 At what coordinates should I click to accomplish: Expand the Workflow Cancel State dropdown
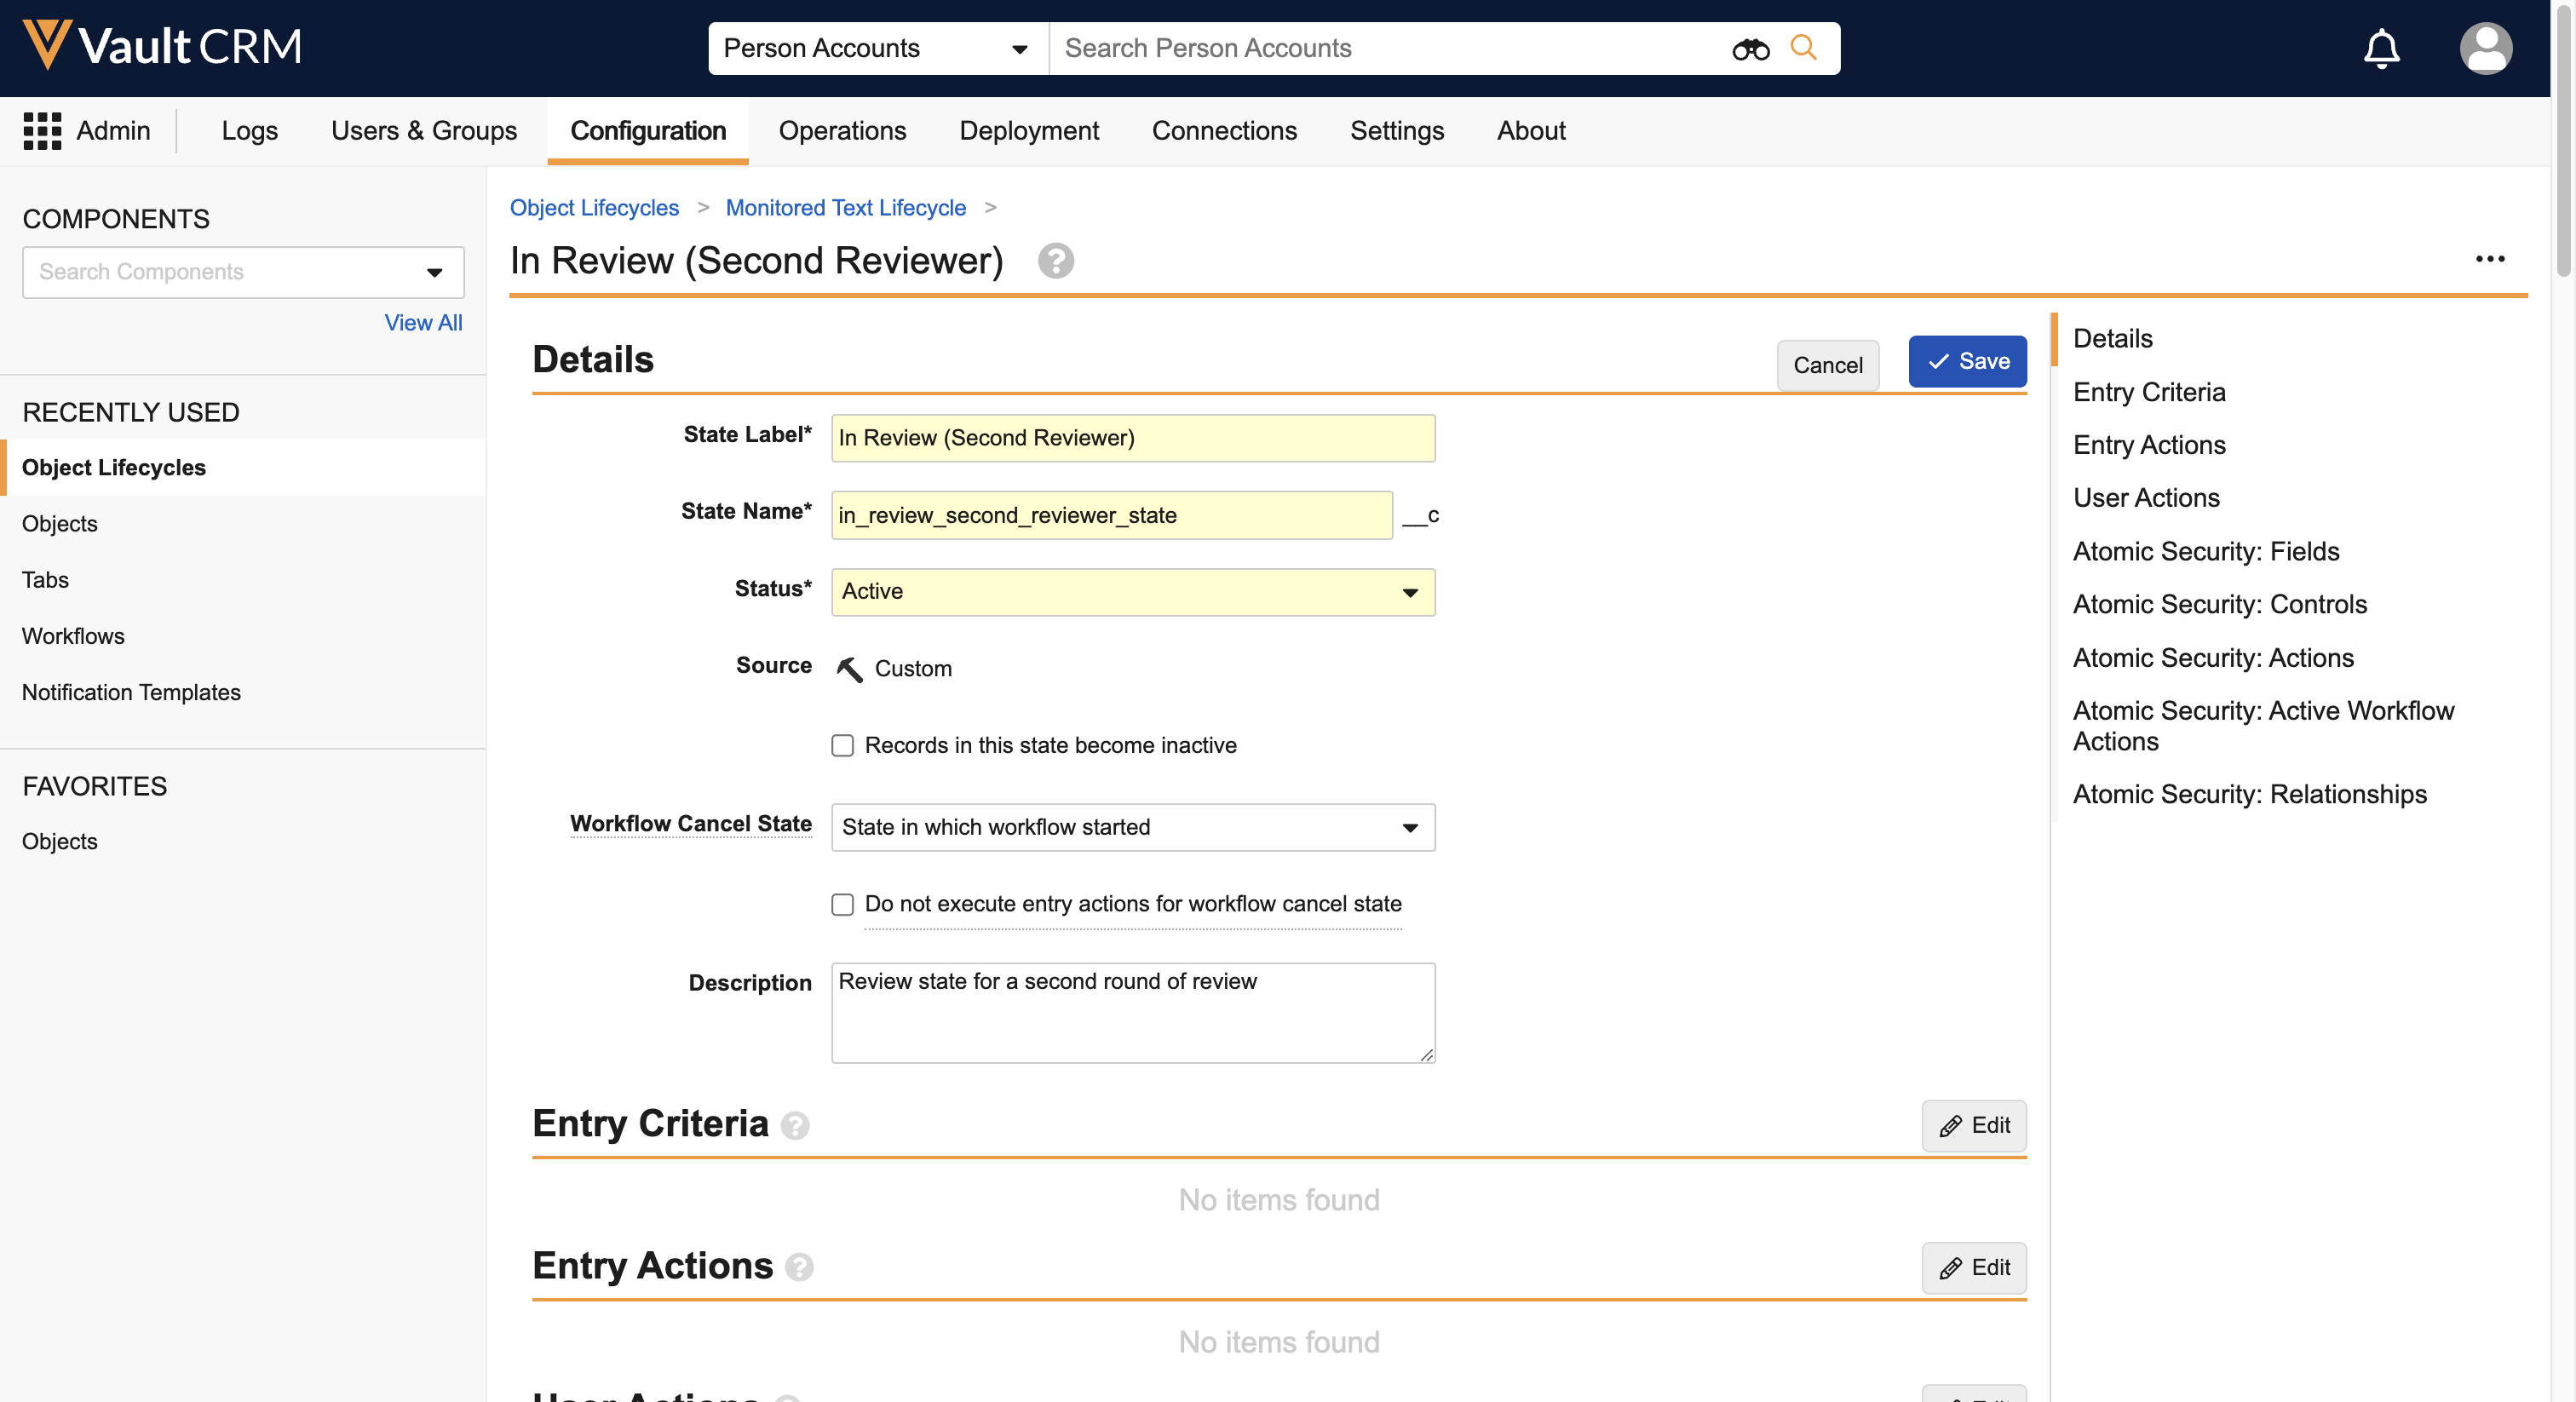pyautogui.click(x=1132, y=827)
